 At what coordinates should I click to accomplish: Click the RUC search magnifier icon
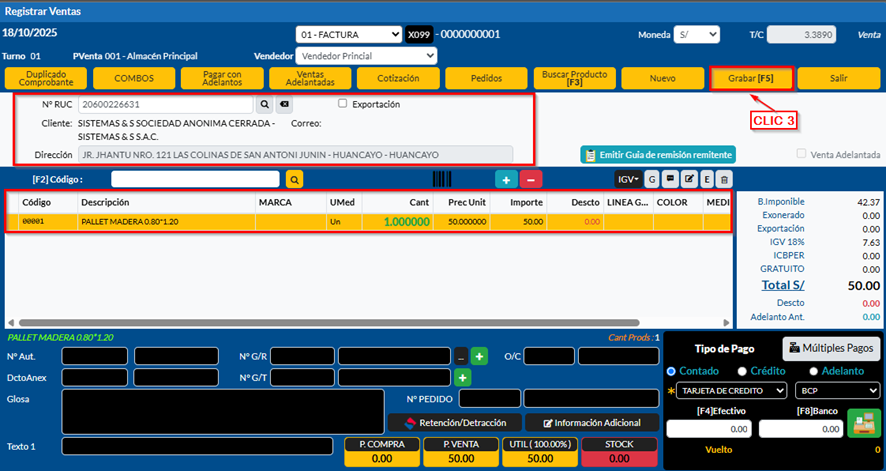[x=265, y=104]
